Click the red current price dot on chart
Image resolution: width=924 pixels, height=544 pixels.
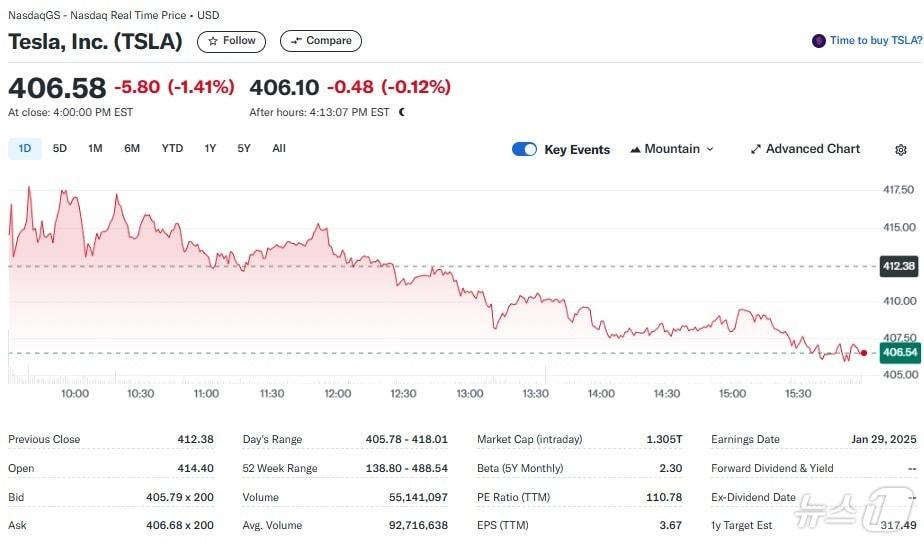point(864,353)
